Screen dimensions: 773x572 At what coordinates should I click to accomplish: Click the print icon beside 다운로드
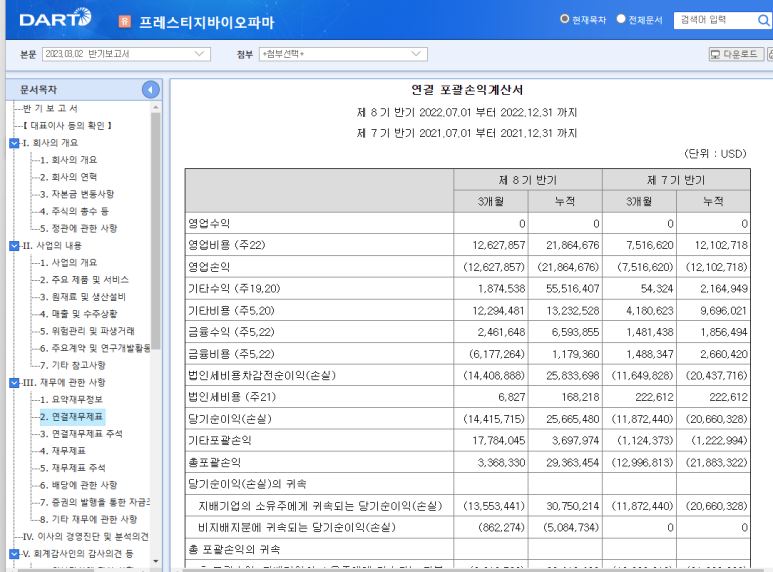[x=770, y=54]
